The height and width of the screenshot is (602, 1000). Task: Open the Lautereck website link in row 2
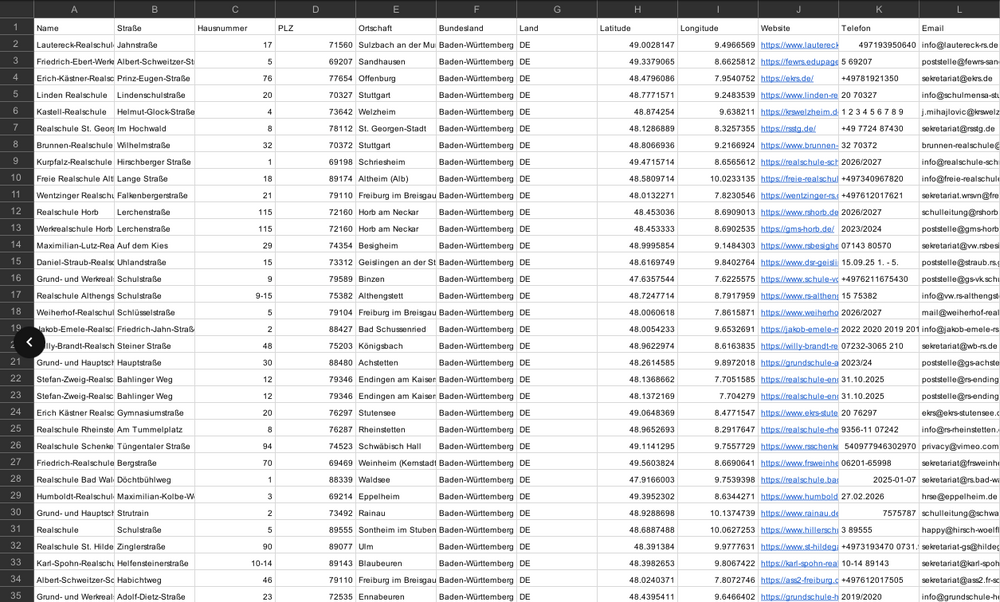coord(799,45)
